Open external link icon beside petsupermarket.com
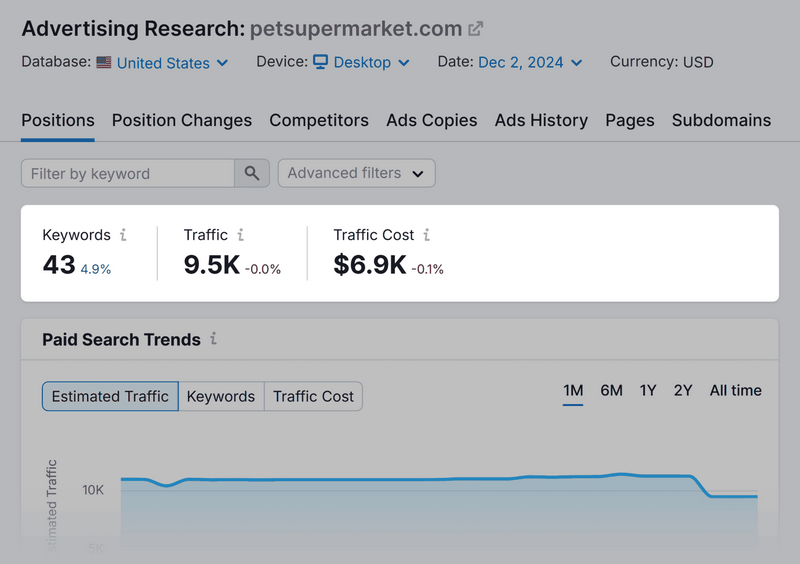Viewport: 800px width, 564px height. [x=477, y=29]
